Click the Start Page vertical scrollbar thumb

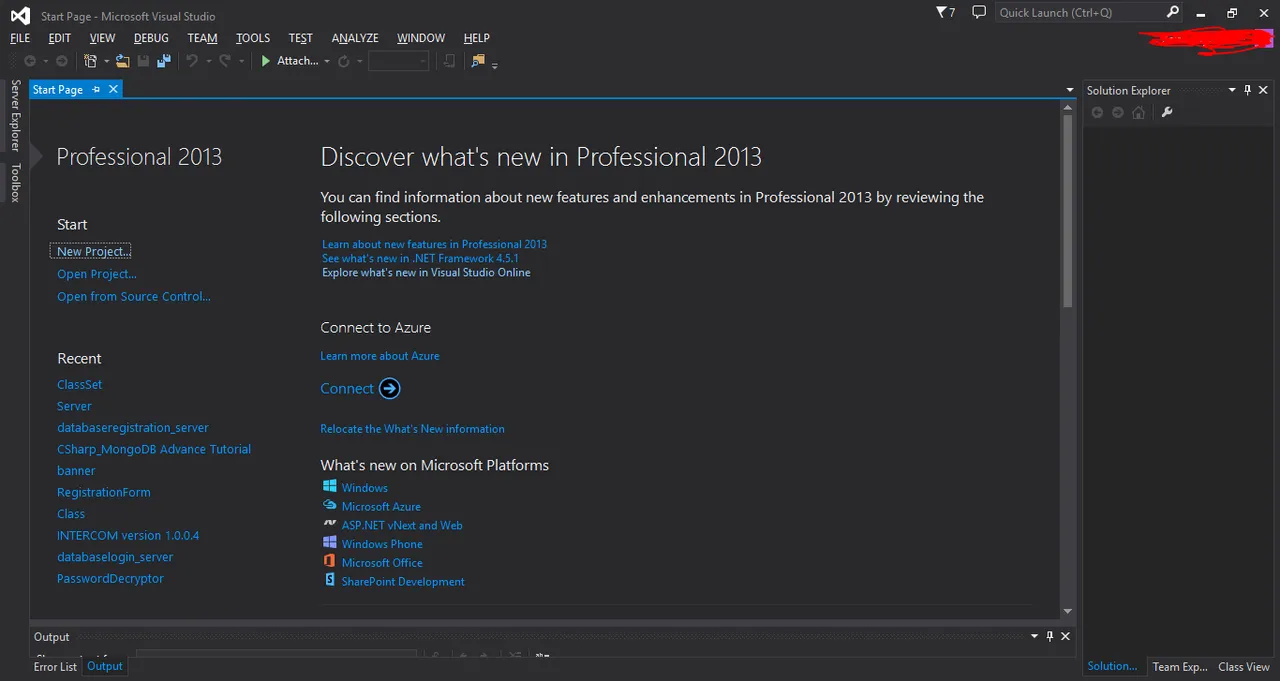click(x=1067, y=210)
